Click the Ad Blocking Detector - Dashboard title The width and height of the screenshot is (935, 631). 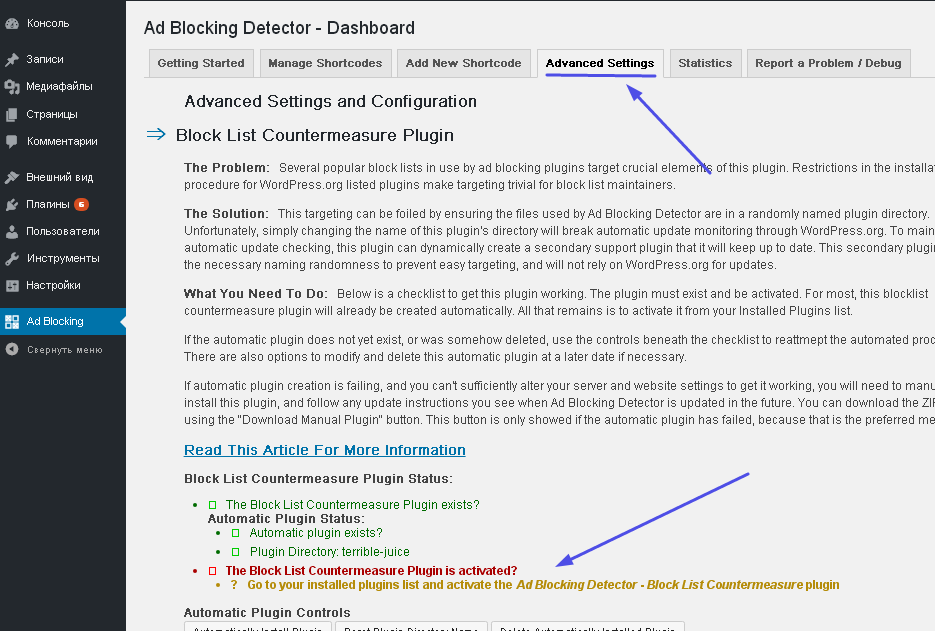(280, 28)
